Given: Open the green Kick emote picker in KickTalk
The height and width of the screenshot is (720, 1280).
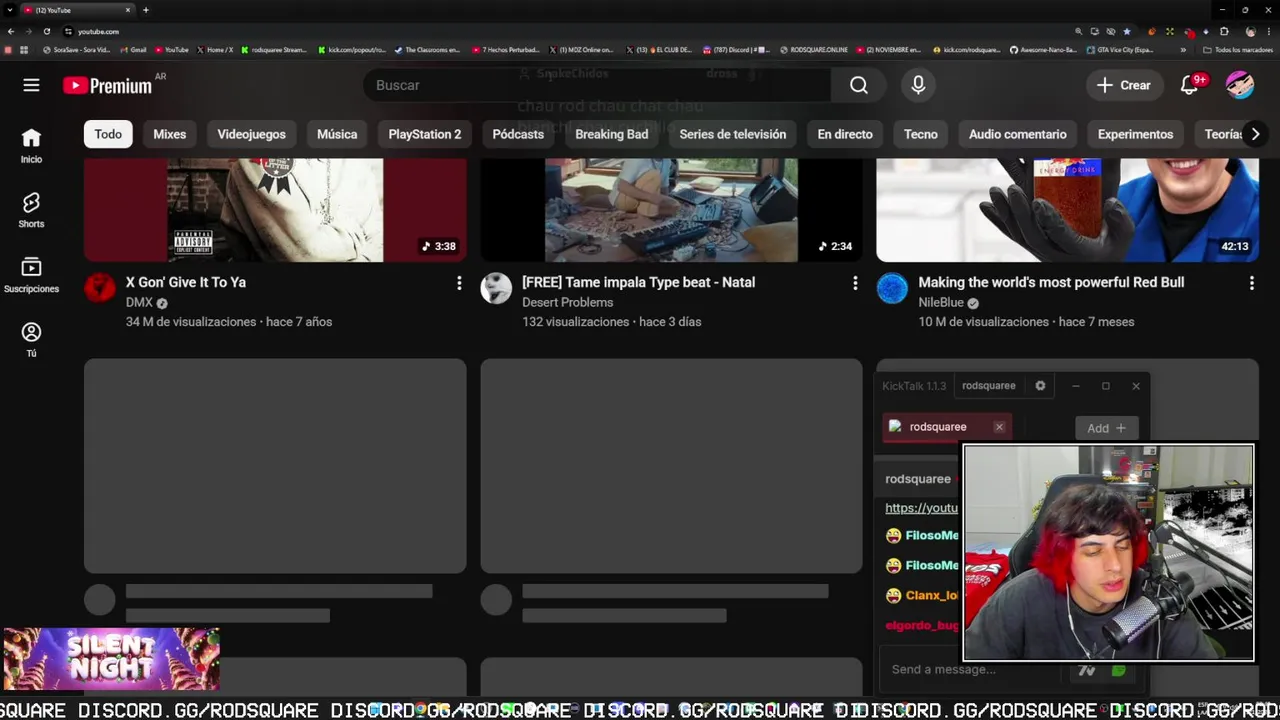Looking at the screenshot, I should pyautogui.click(x=1118, y=670).
